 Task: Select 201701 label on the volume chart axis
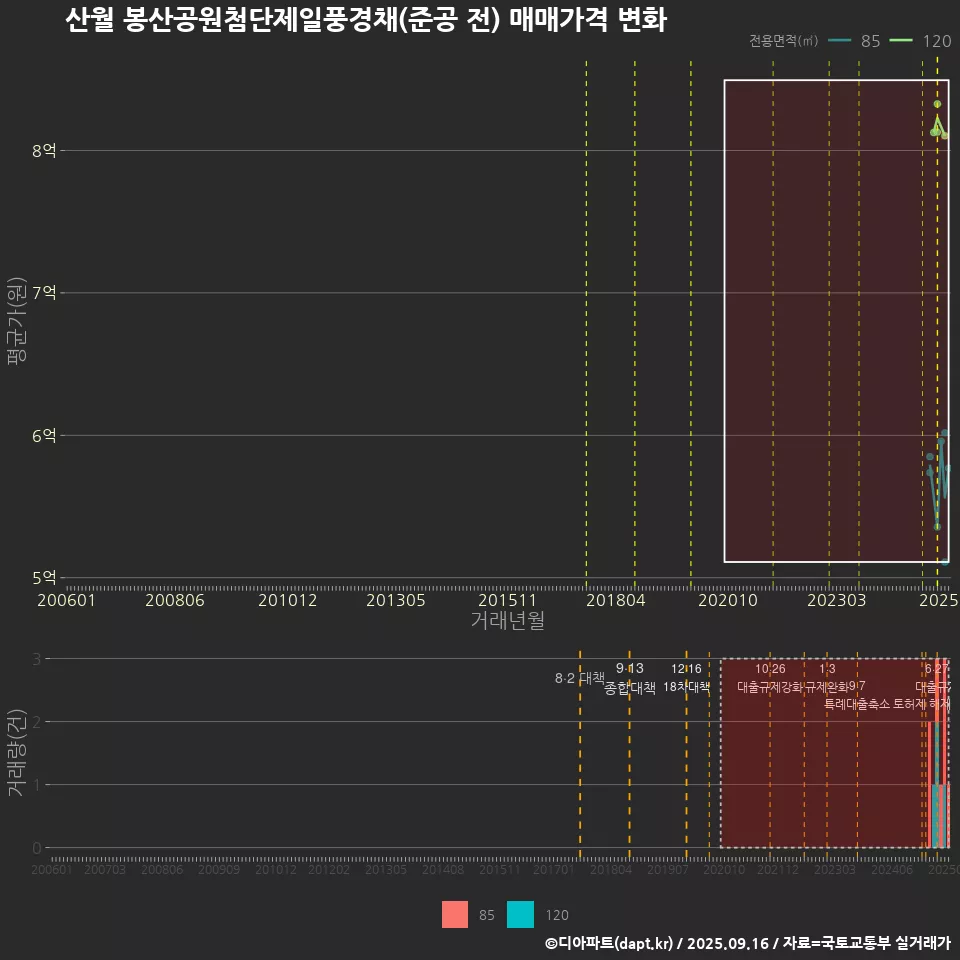(x=553, y=869)
